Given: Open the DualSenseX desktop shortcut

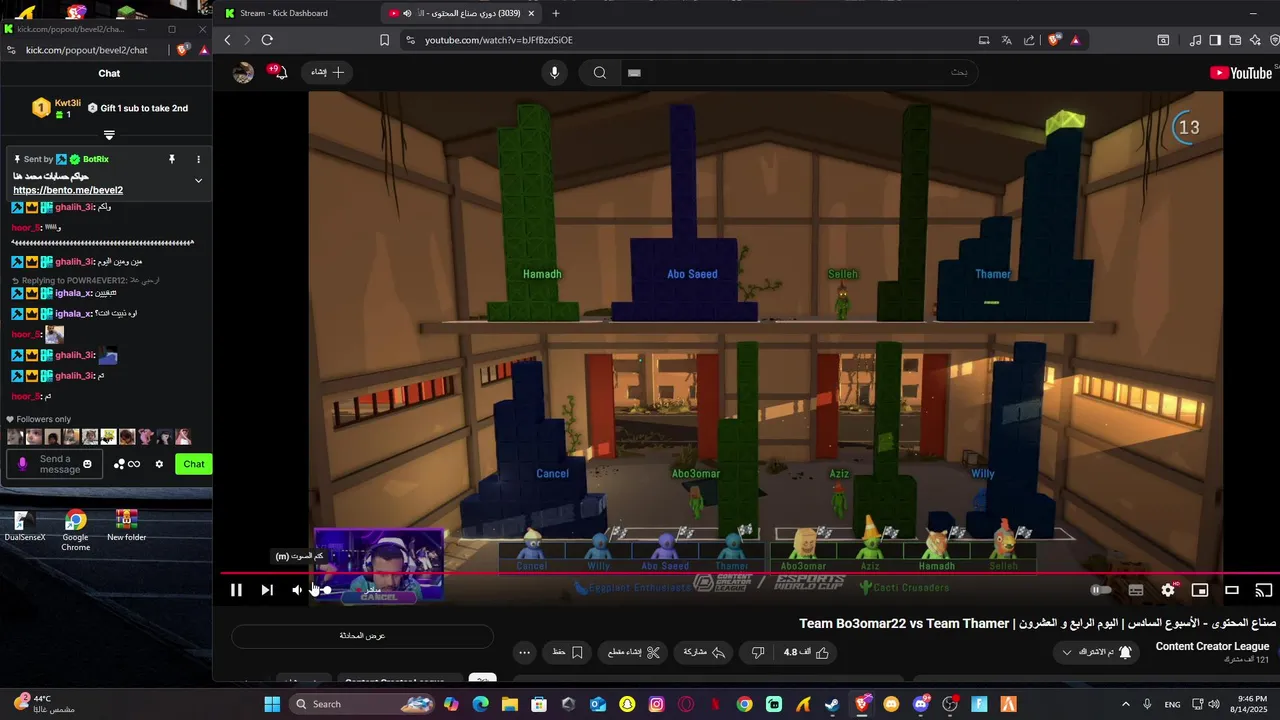Looking at the screenshot, I should 25,527.
